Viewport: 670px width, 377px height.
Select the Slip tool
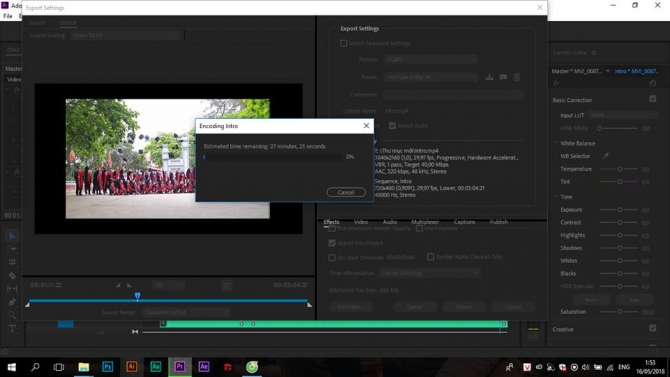coord(12,289)
